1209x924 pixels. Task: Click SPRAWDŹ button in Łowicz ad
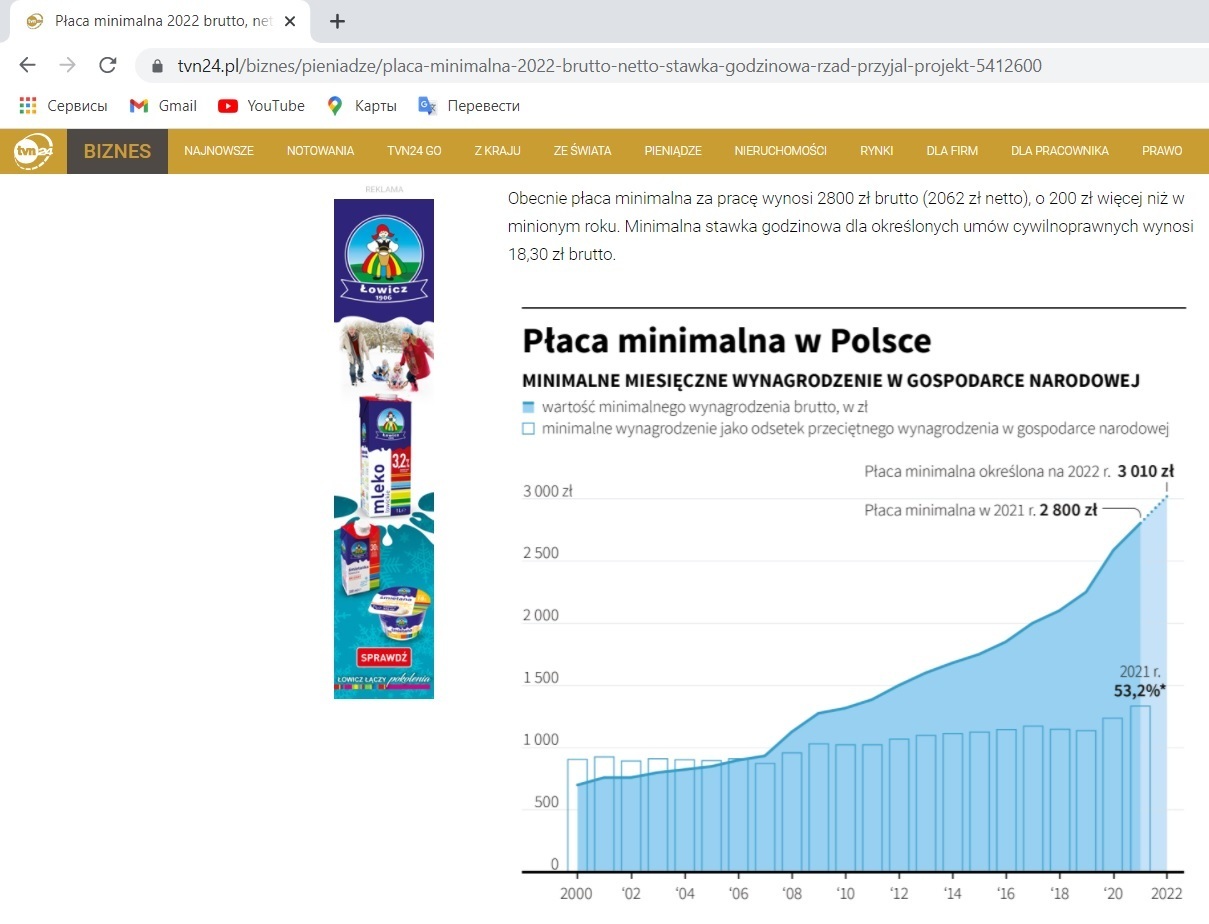[384, 657]
